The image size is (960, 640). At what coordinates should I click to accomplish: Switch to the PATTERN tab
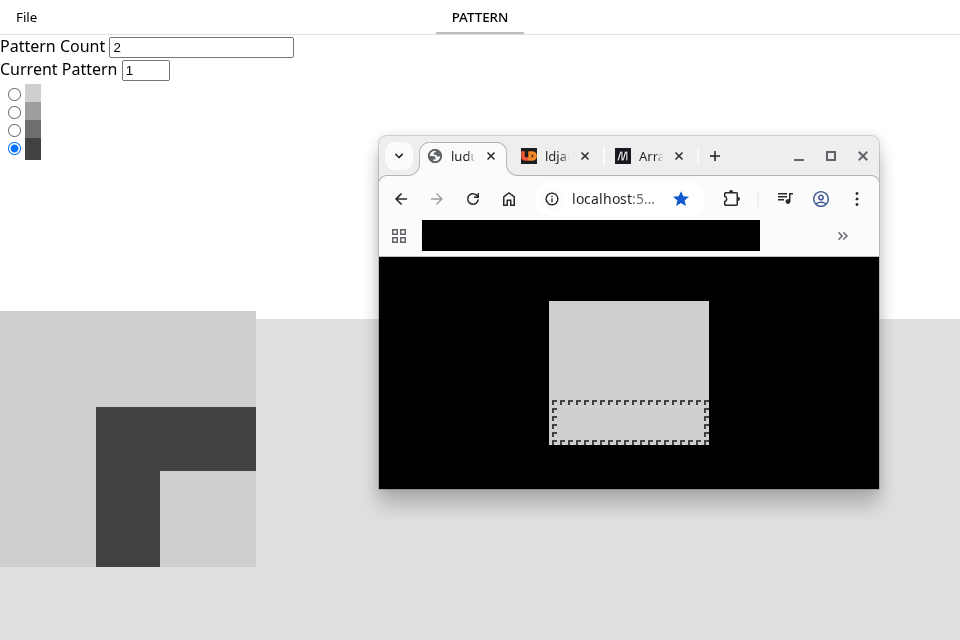480,17
